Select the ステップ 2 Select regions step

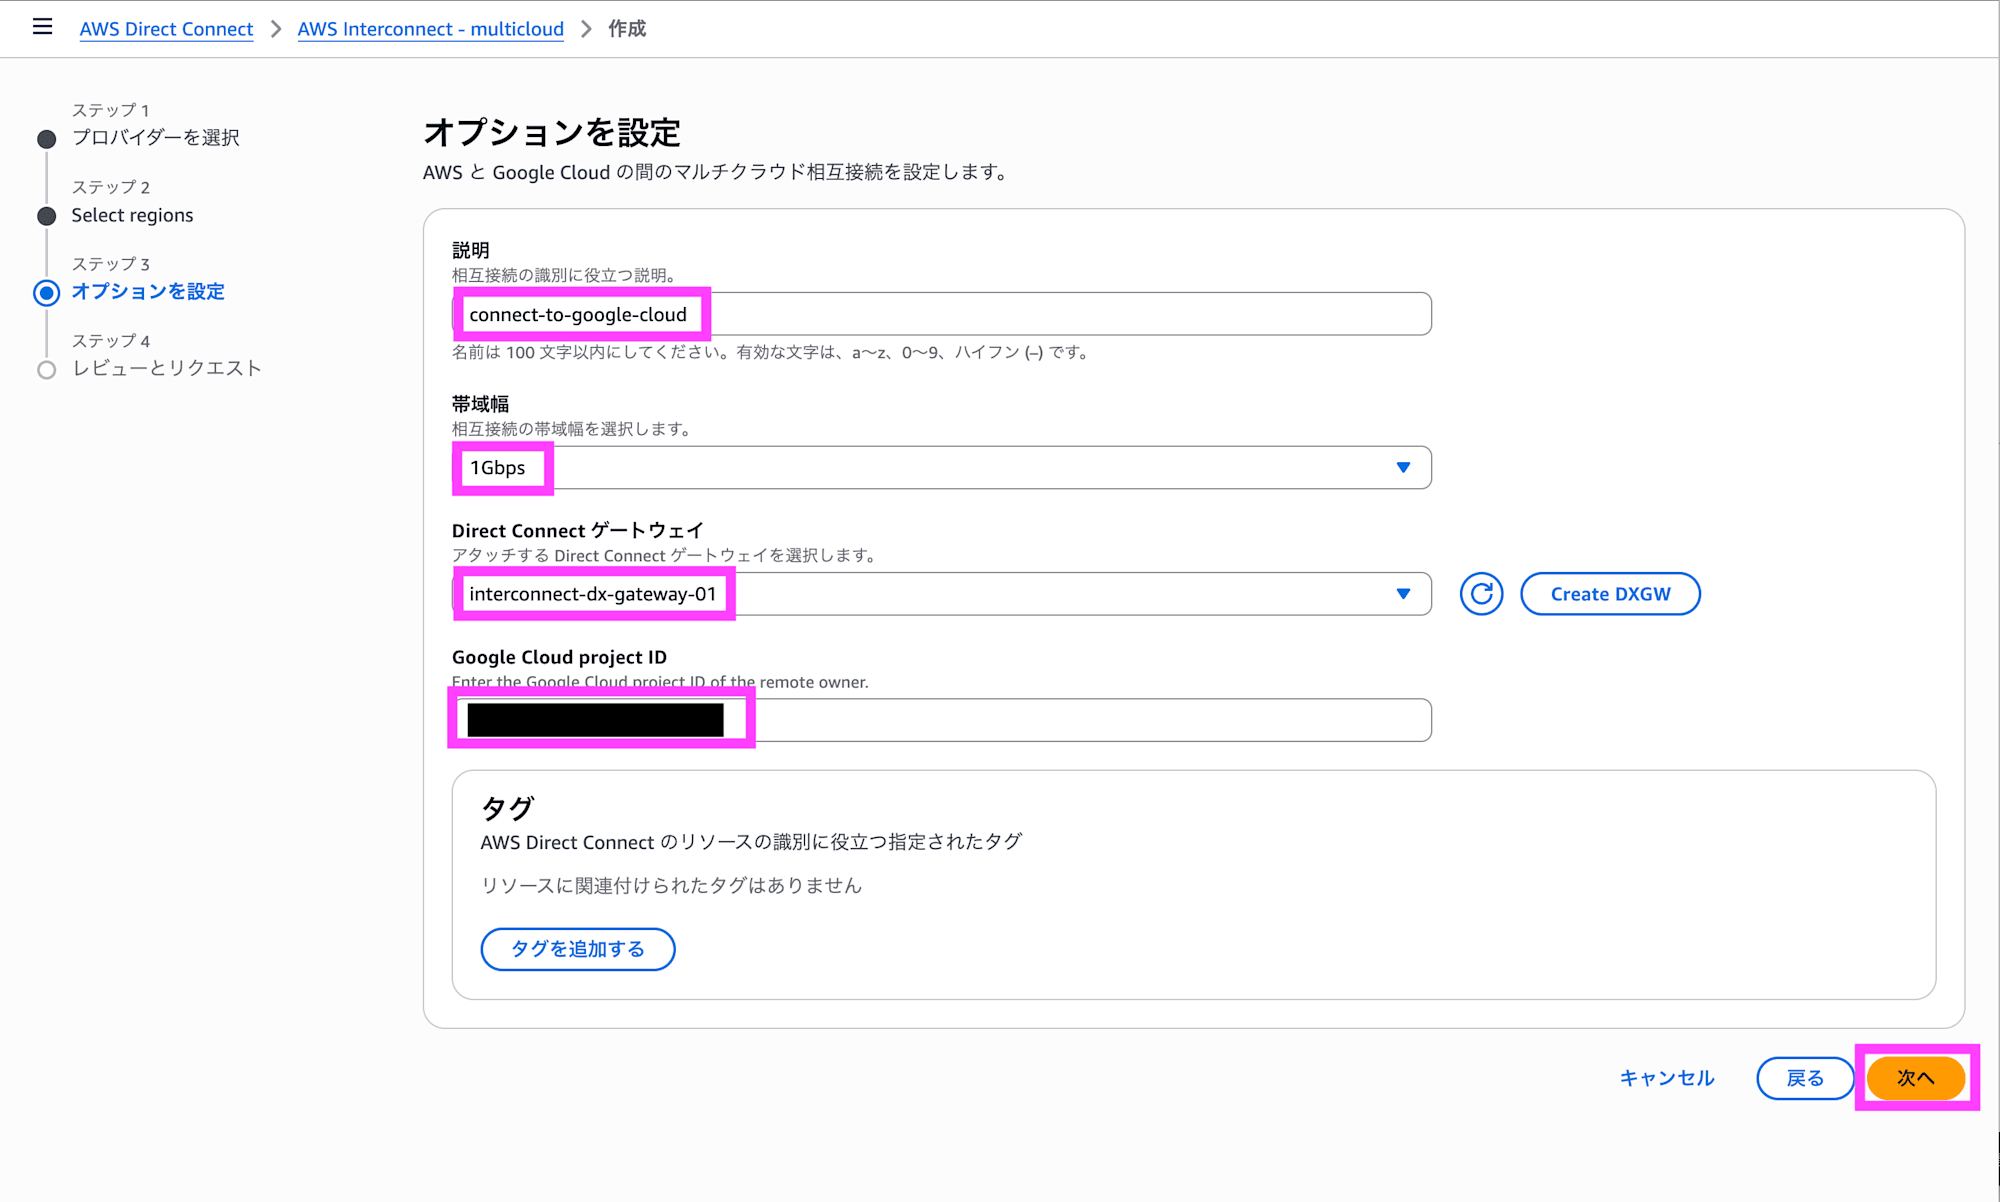[x=132, y=215]
